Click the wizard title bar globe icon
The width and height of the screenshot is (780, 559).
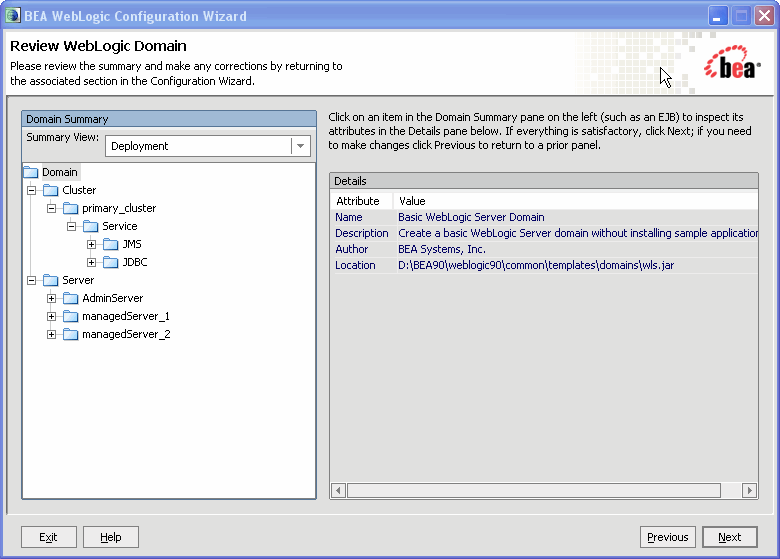tap(13, 16)
